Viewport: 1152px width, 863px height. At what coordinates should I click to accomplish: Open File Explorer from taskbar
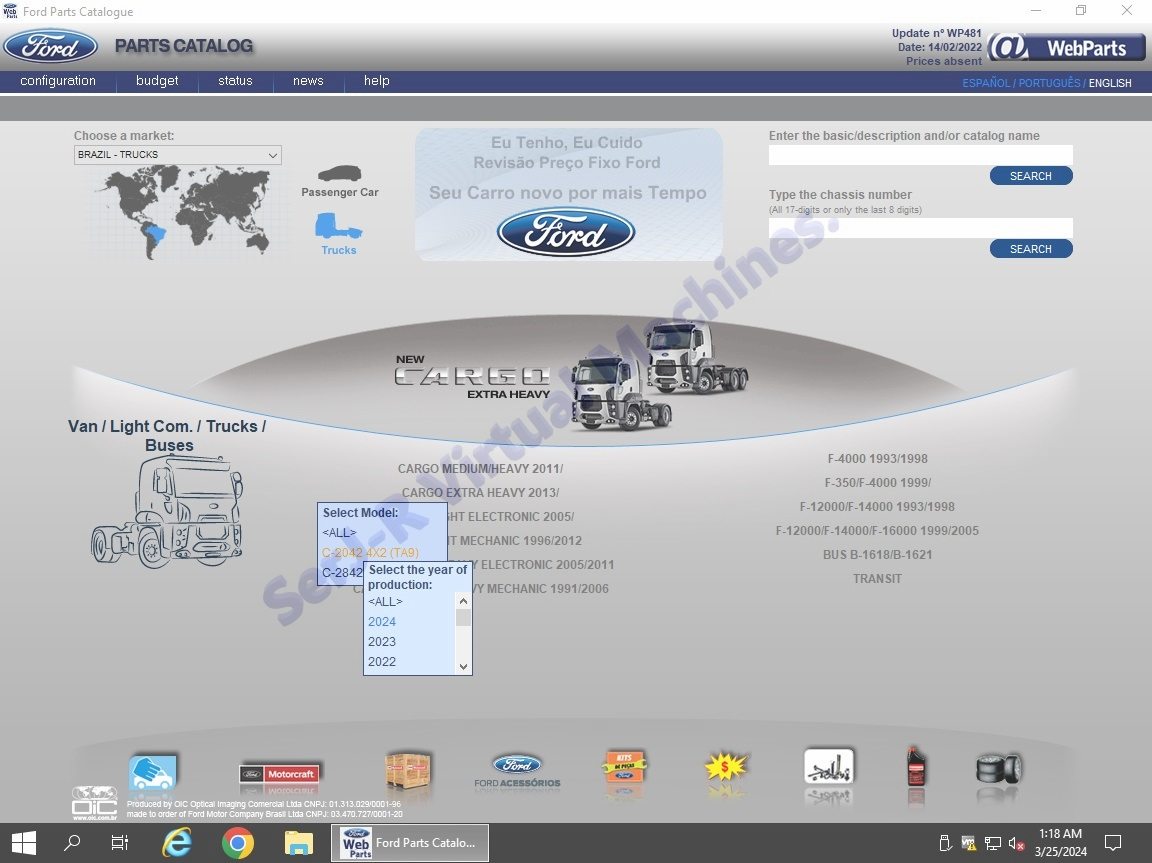[298, 842]
